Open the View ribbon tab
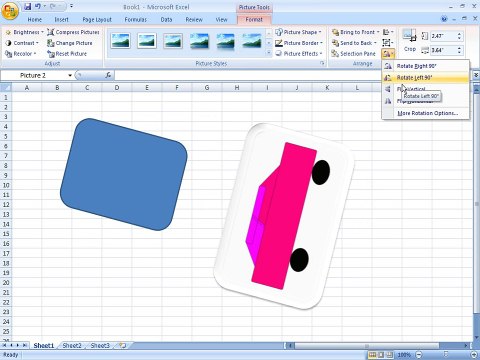The height and width of the screenshot is (360, 480). 221,20
